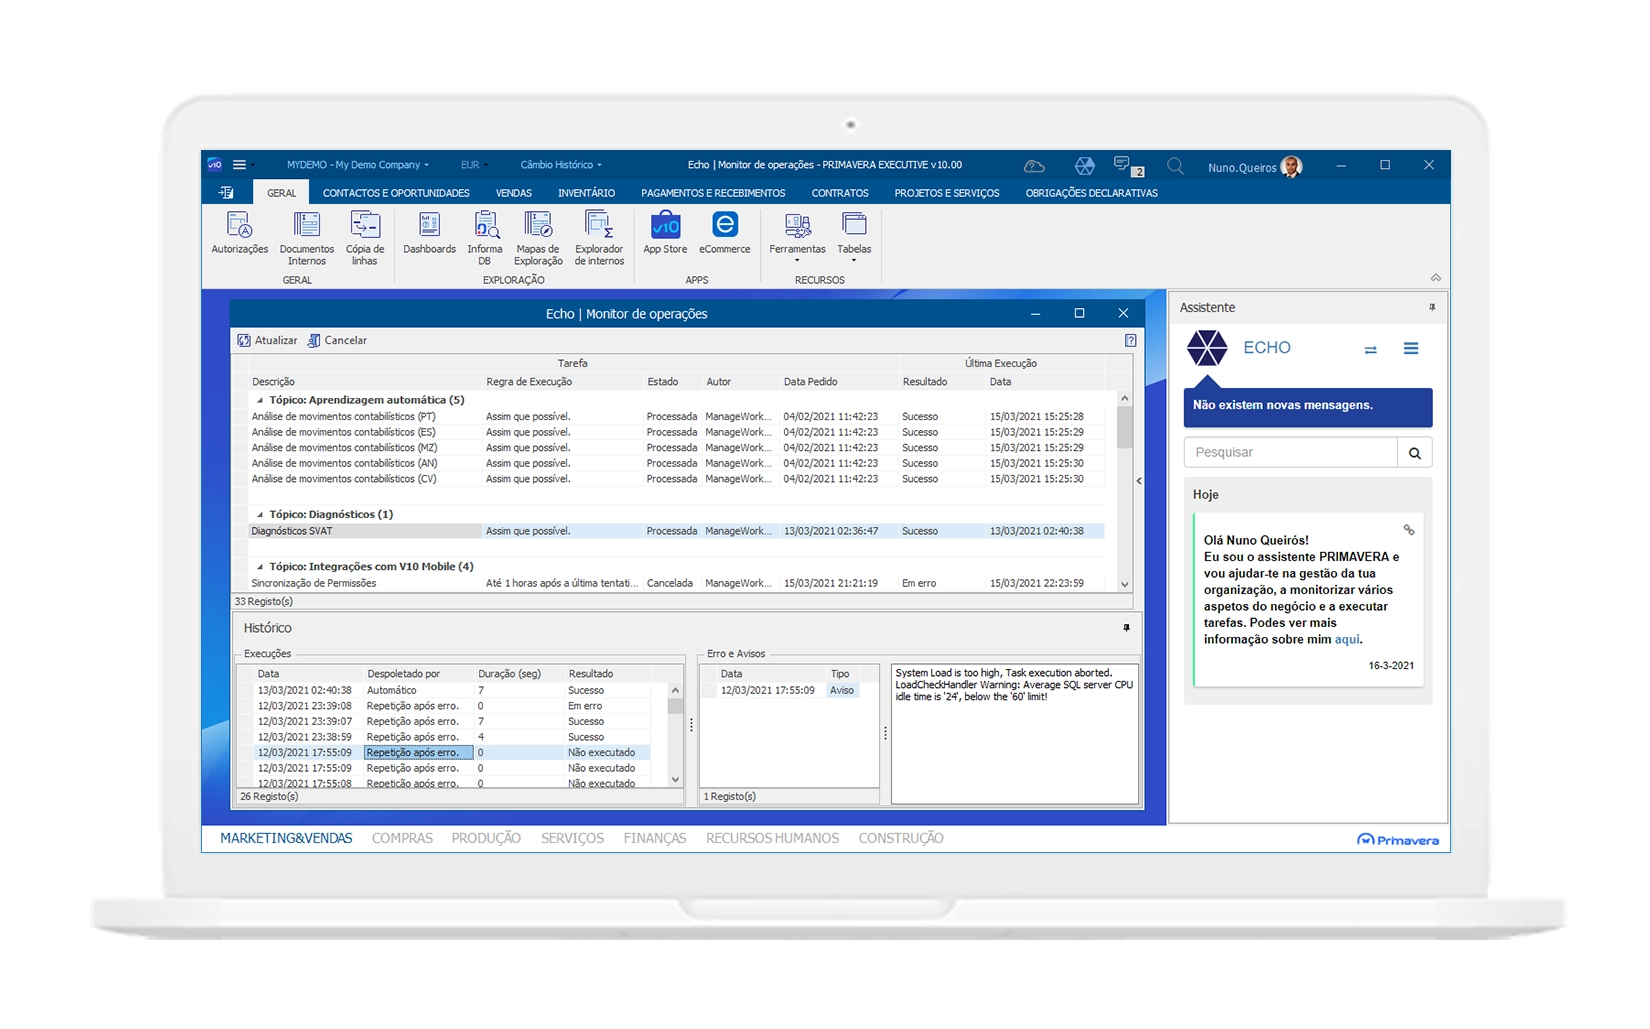The image size is (1650, 1029).
Task: Click the ECHO switch arrows icon
Action: pos(1370,349)
